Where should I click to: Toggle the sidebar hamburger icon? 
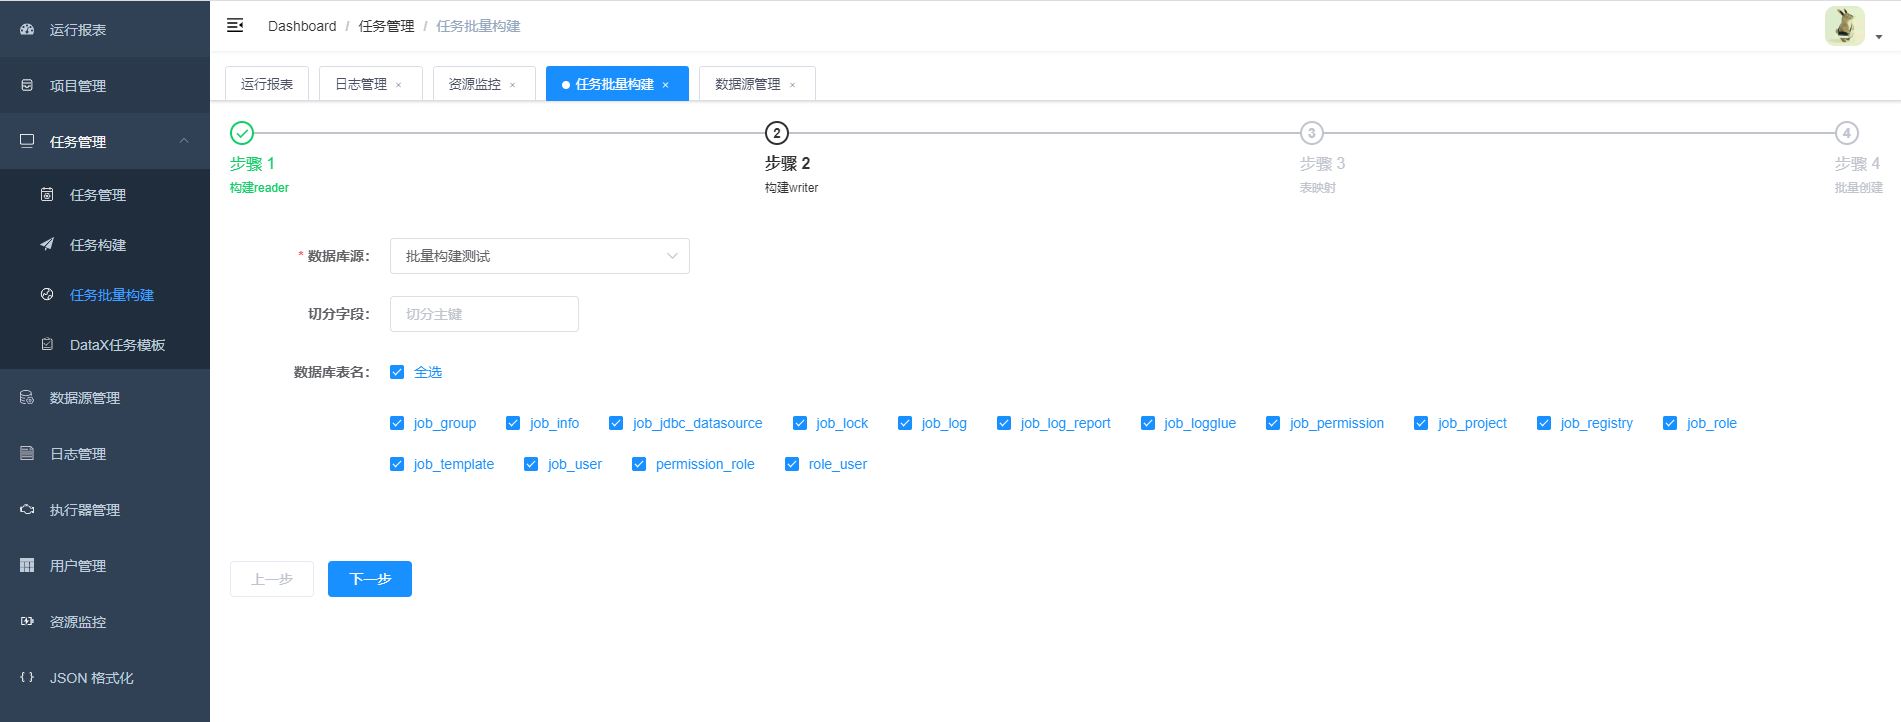(235, 25)
